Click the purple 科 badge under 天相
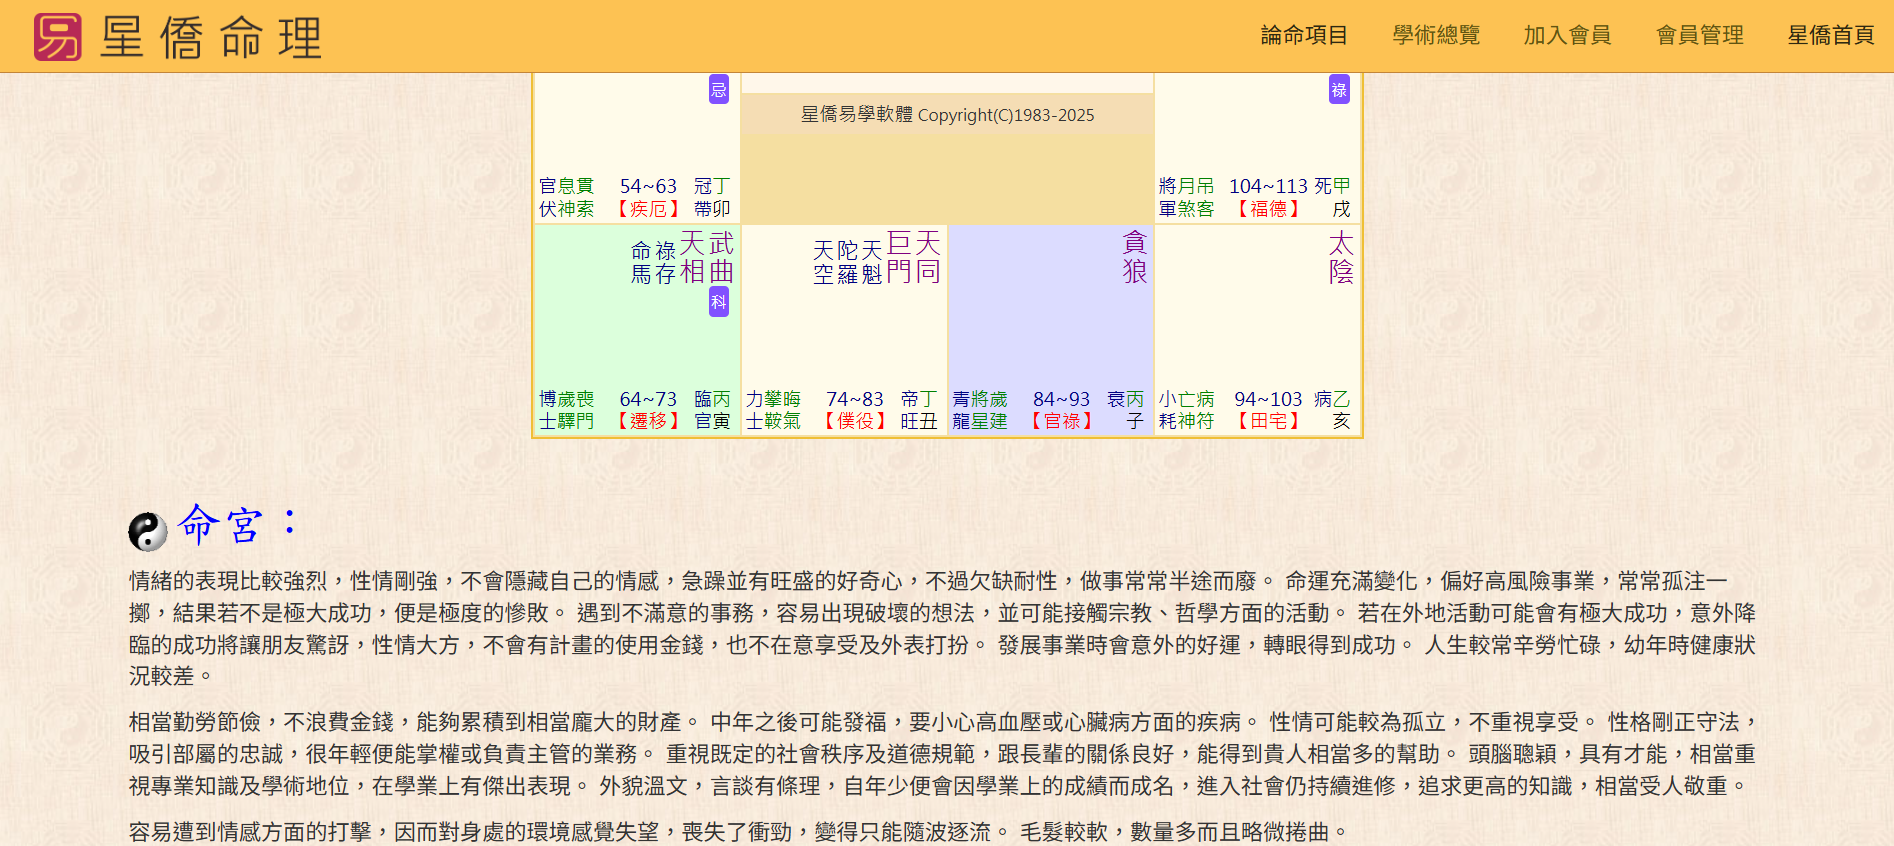 point(719,302)
